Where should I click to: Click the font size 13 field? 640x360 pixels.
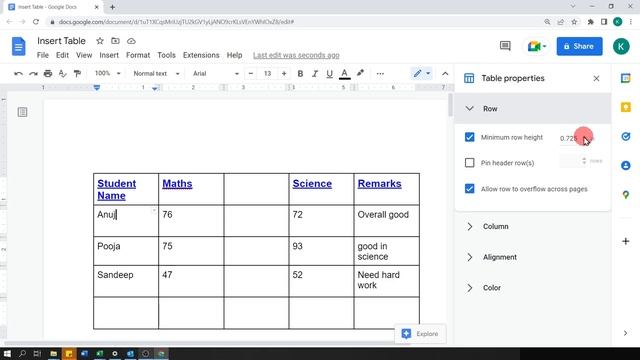click(x=267, y=74)
